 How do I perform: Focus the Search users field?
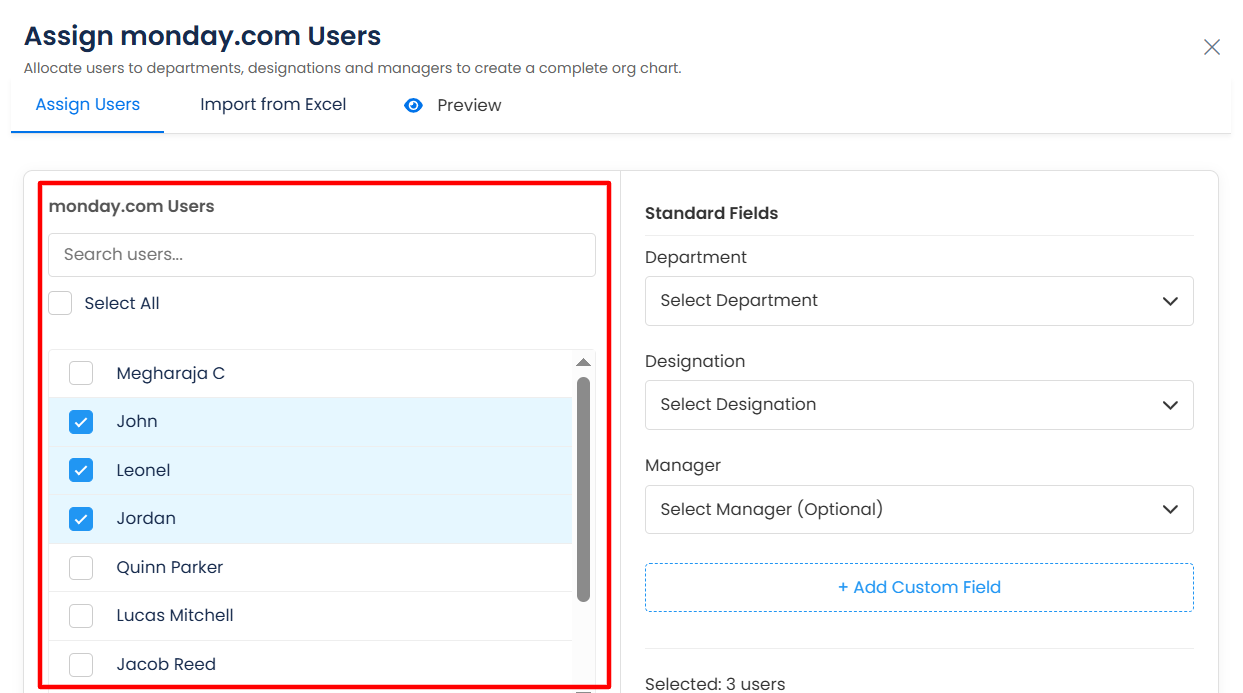(x=322, y=255)
